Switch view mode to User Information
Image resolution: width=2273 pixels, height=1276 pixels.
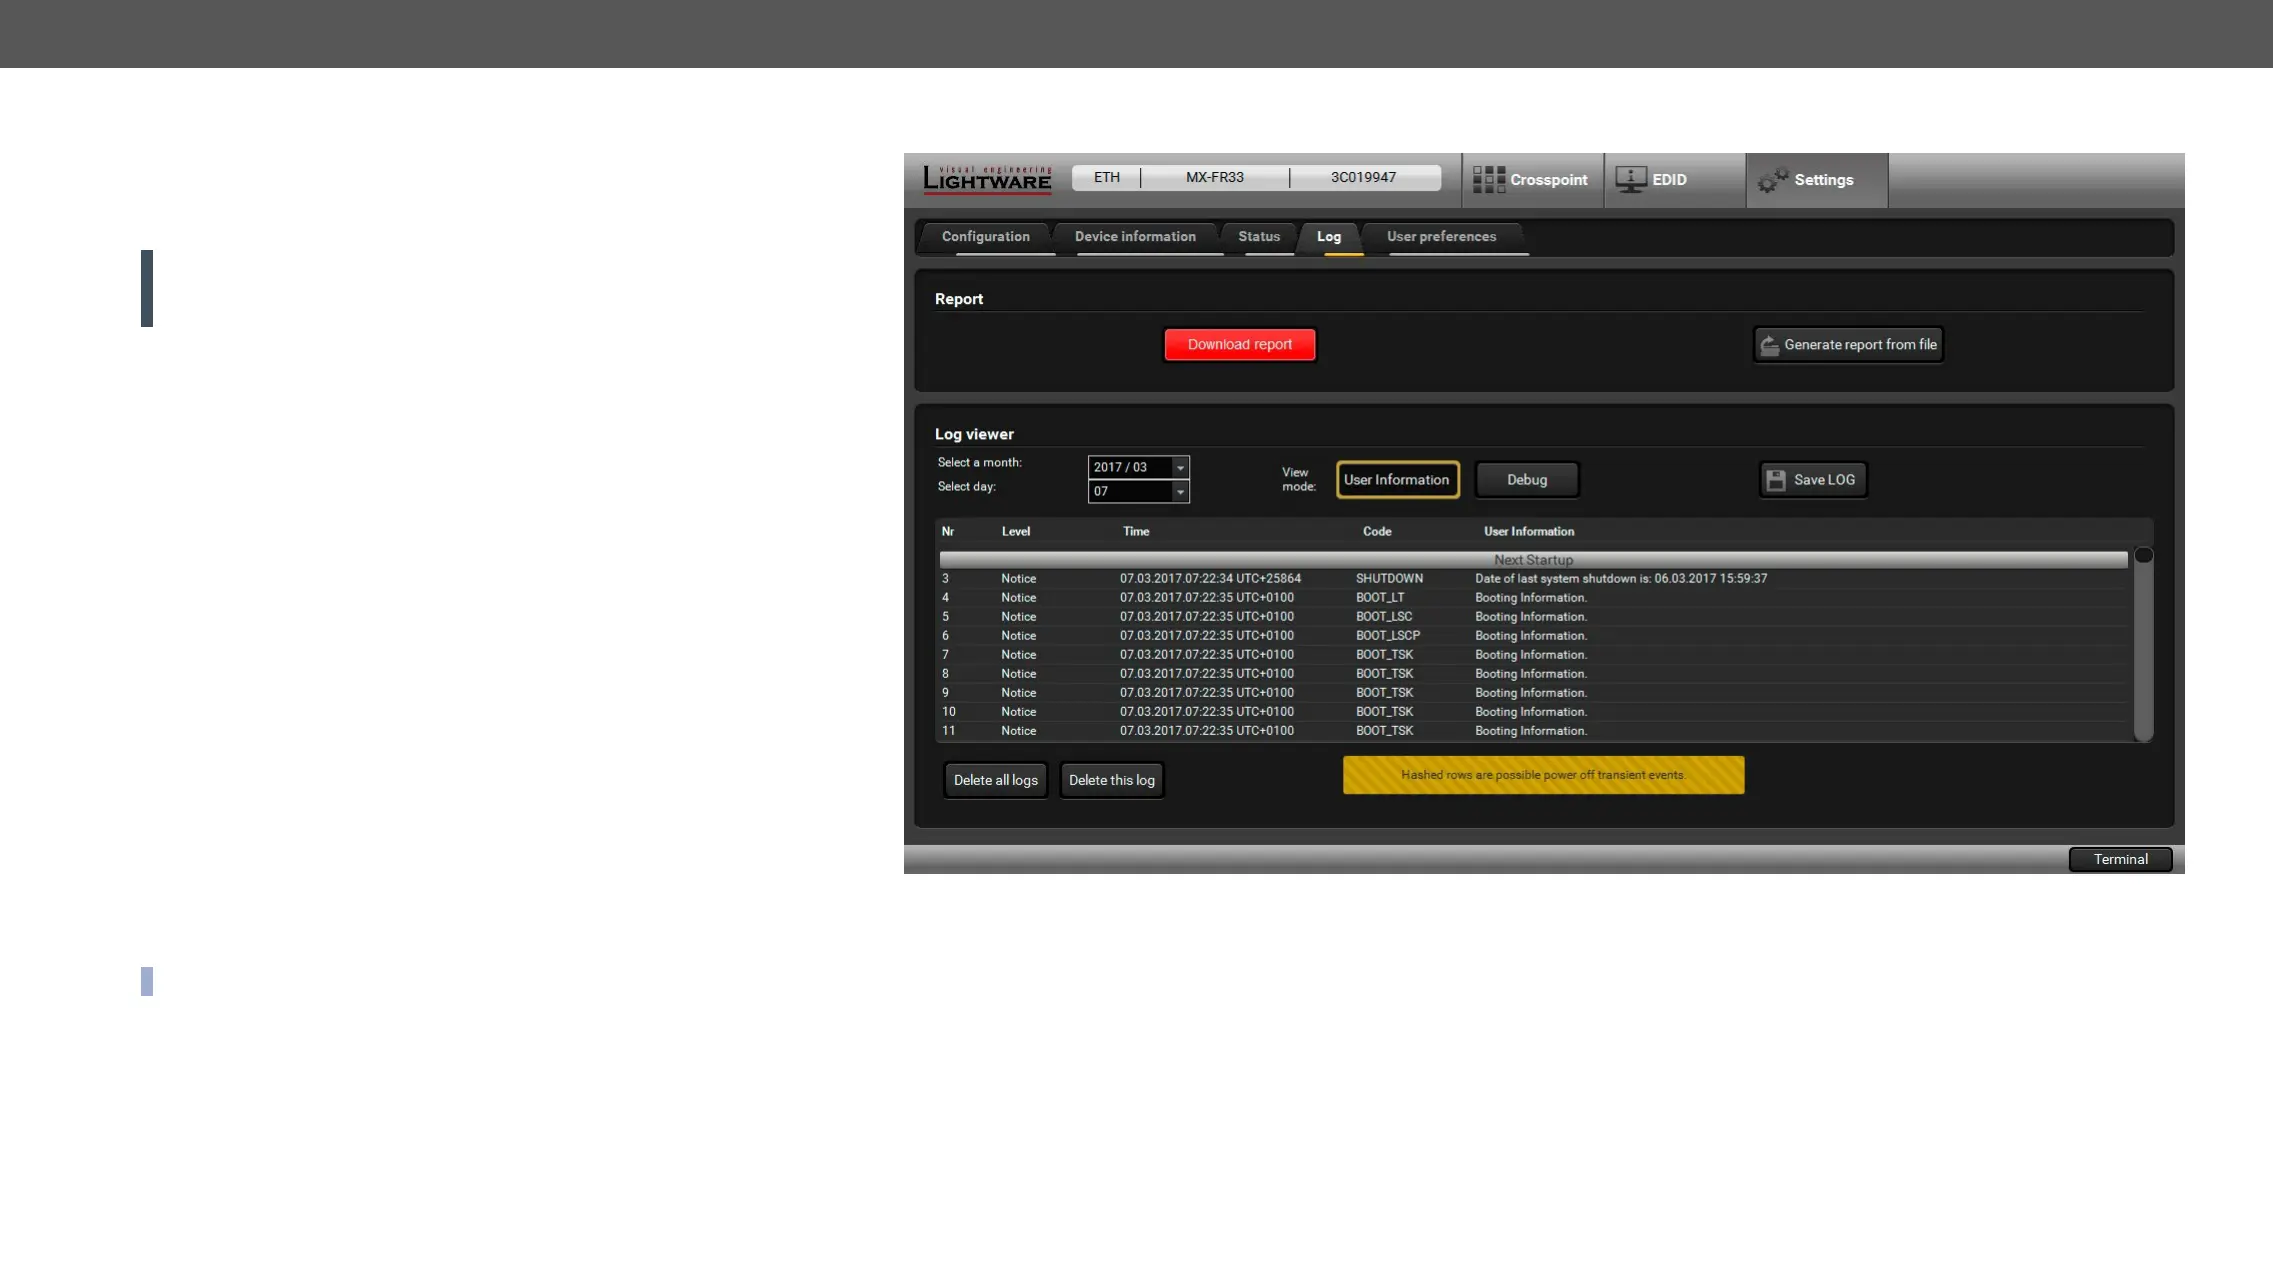pos(1396,480)
